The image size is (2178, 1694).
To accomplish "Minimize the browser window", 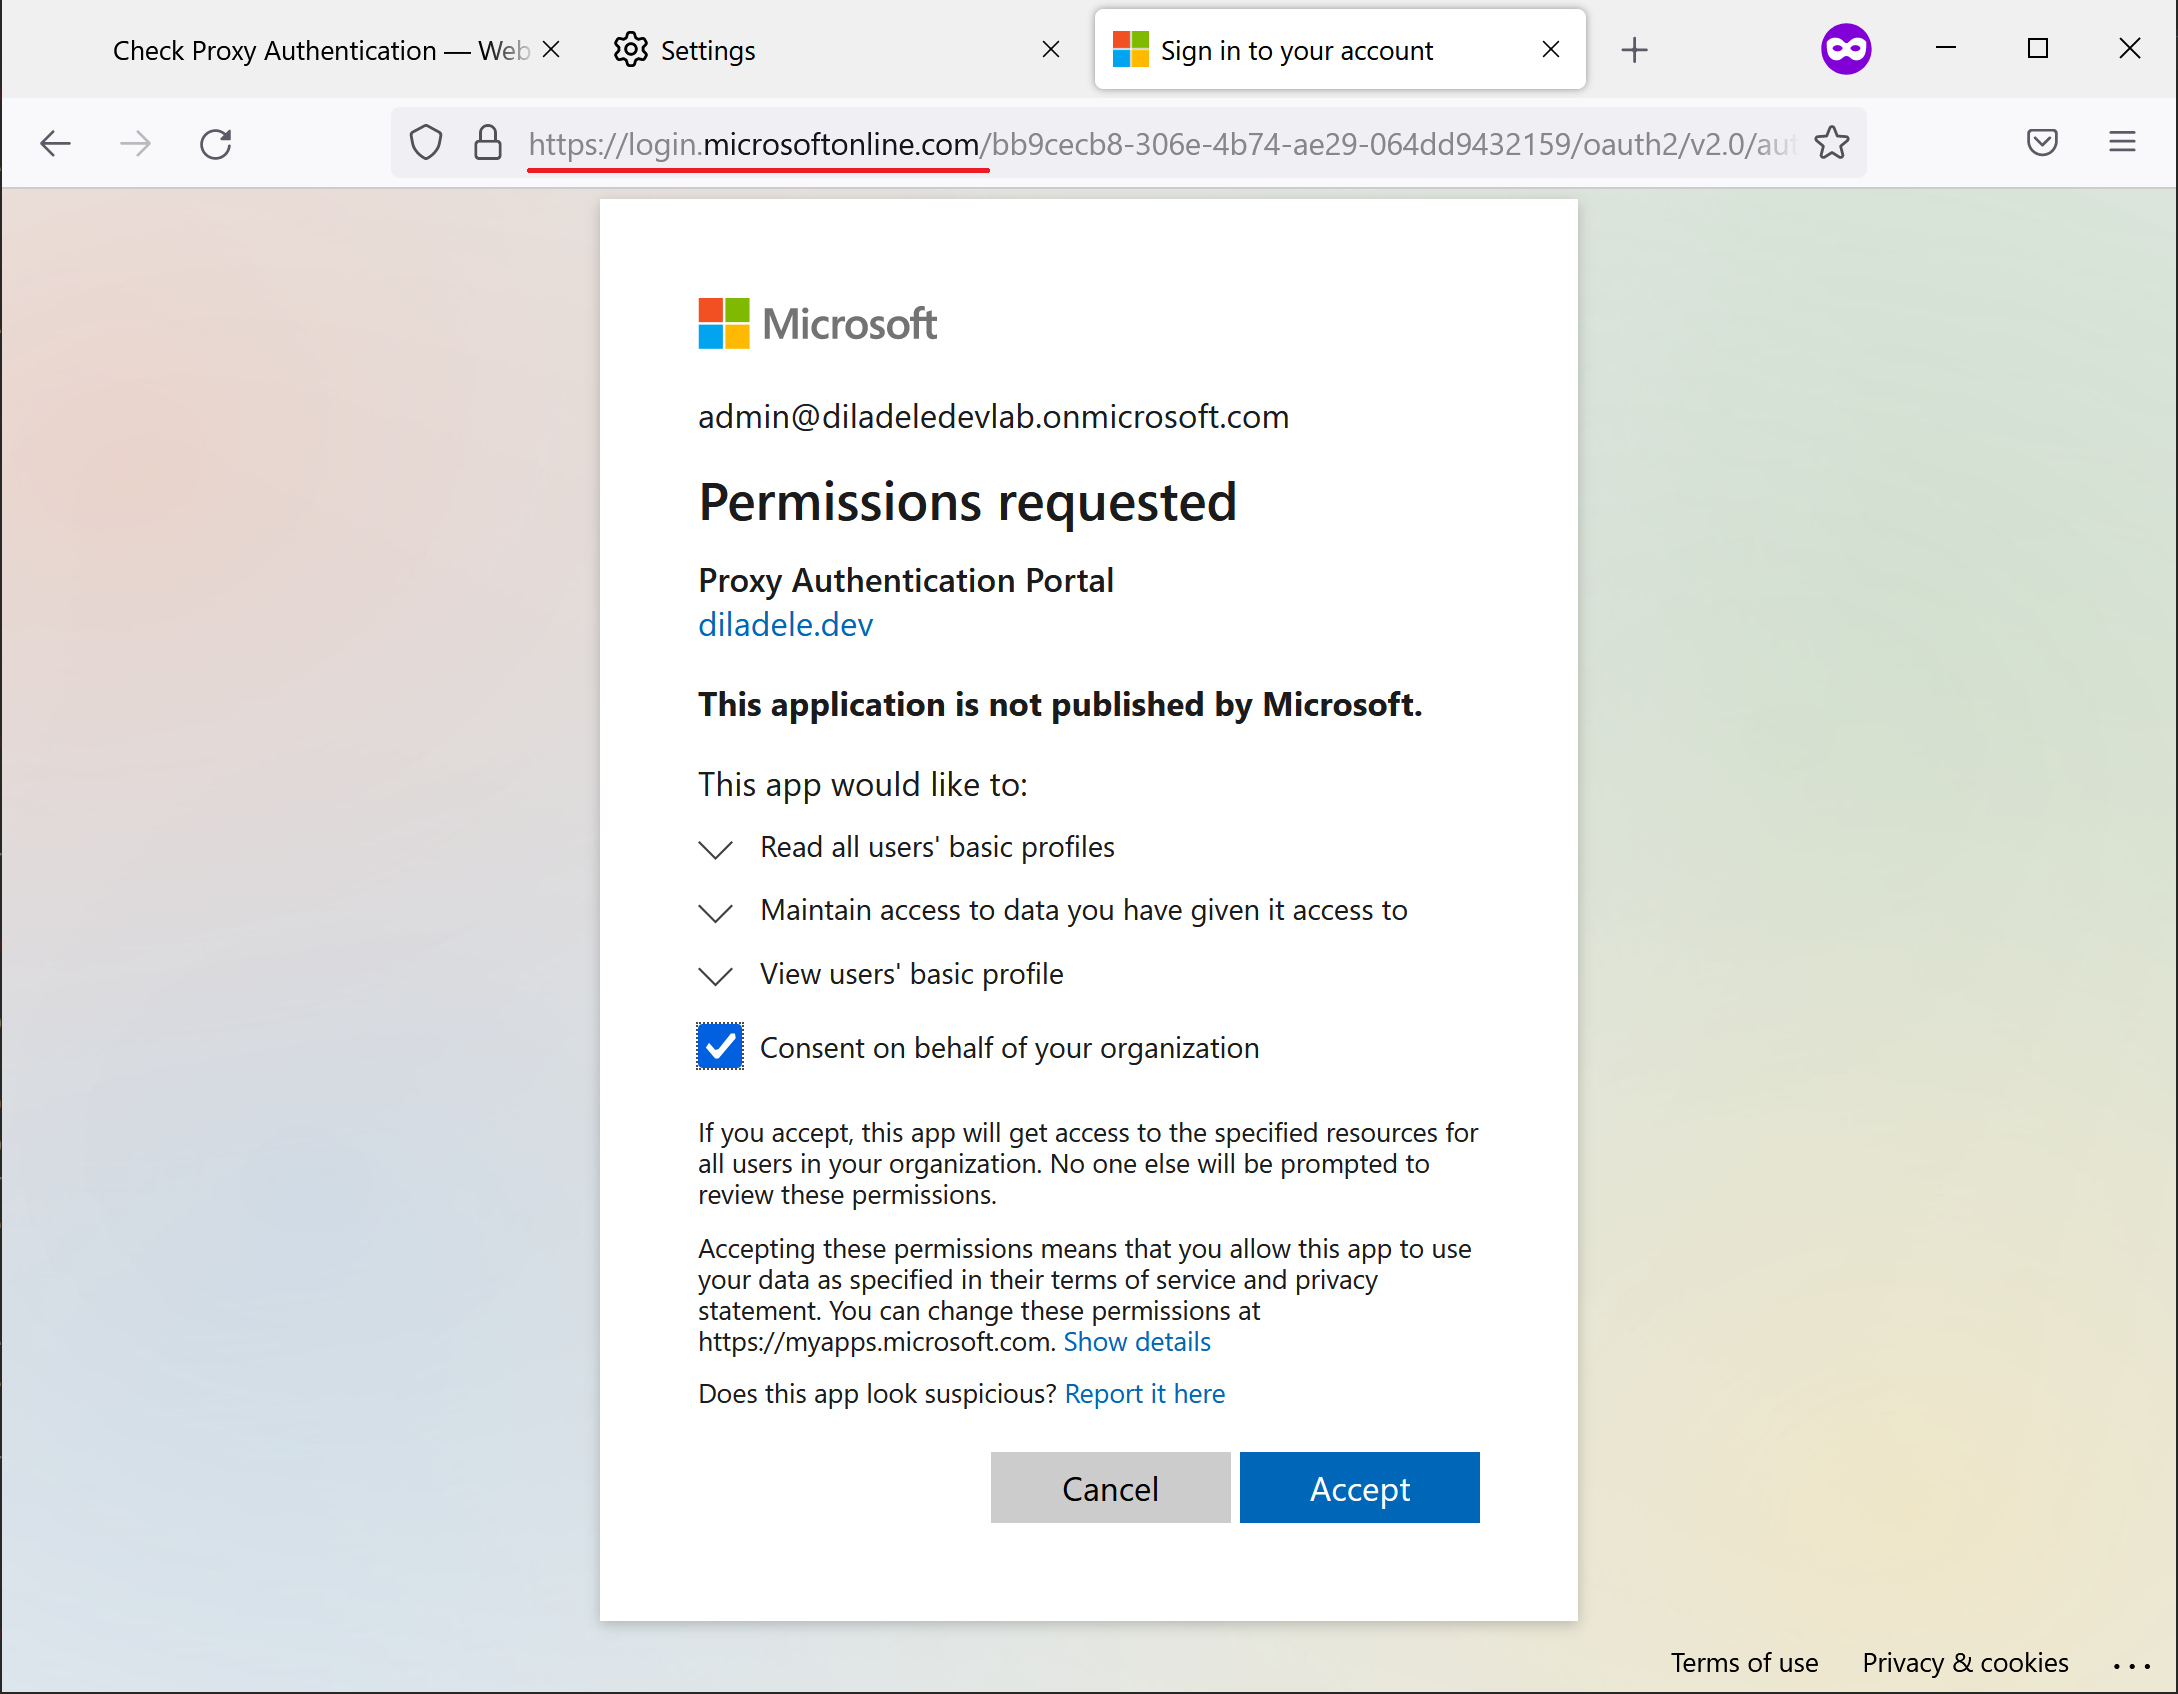I will [1946, 49].
